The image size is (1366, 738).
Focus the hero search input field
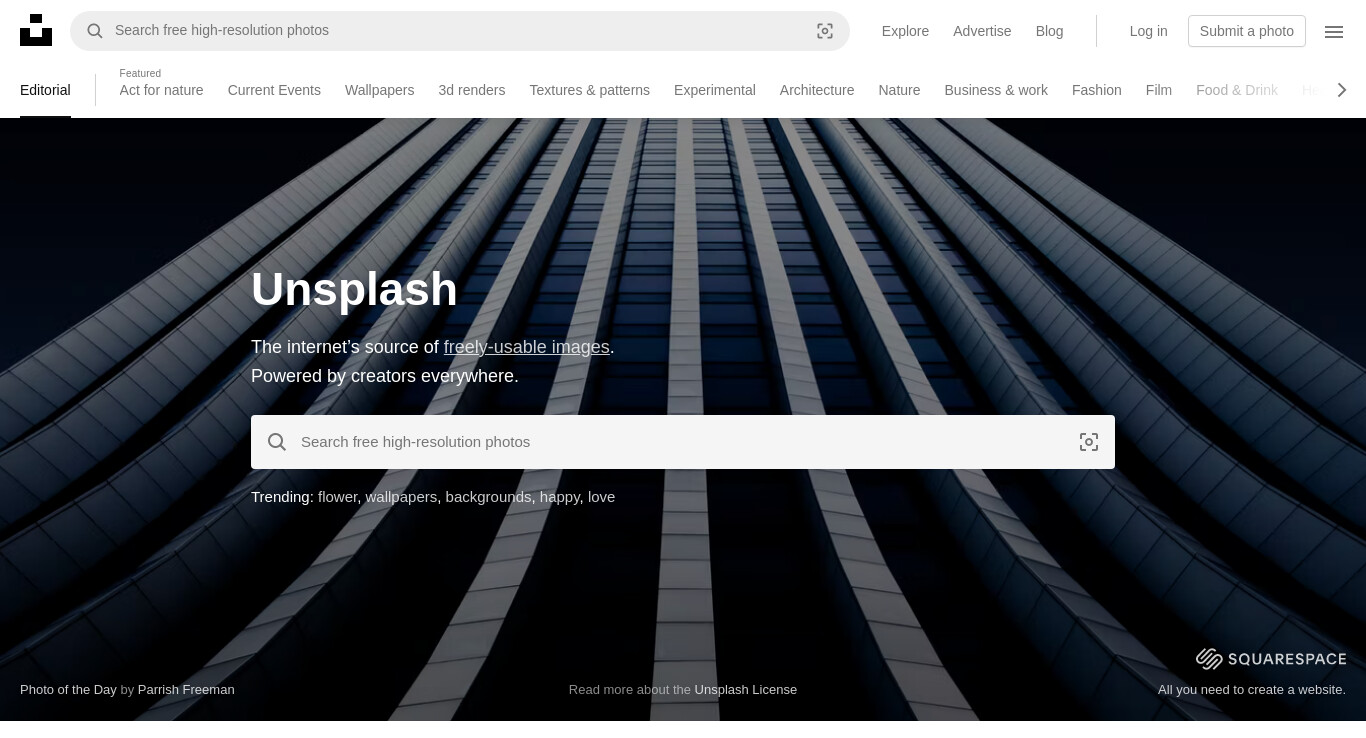(683, 442)
